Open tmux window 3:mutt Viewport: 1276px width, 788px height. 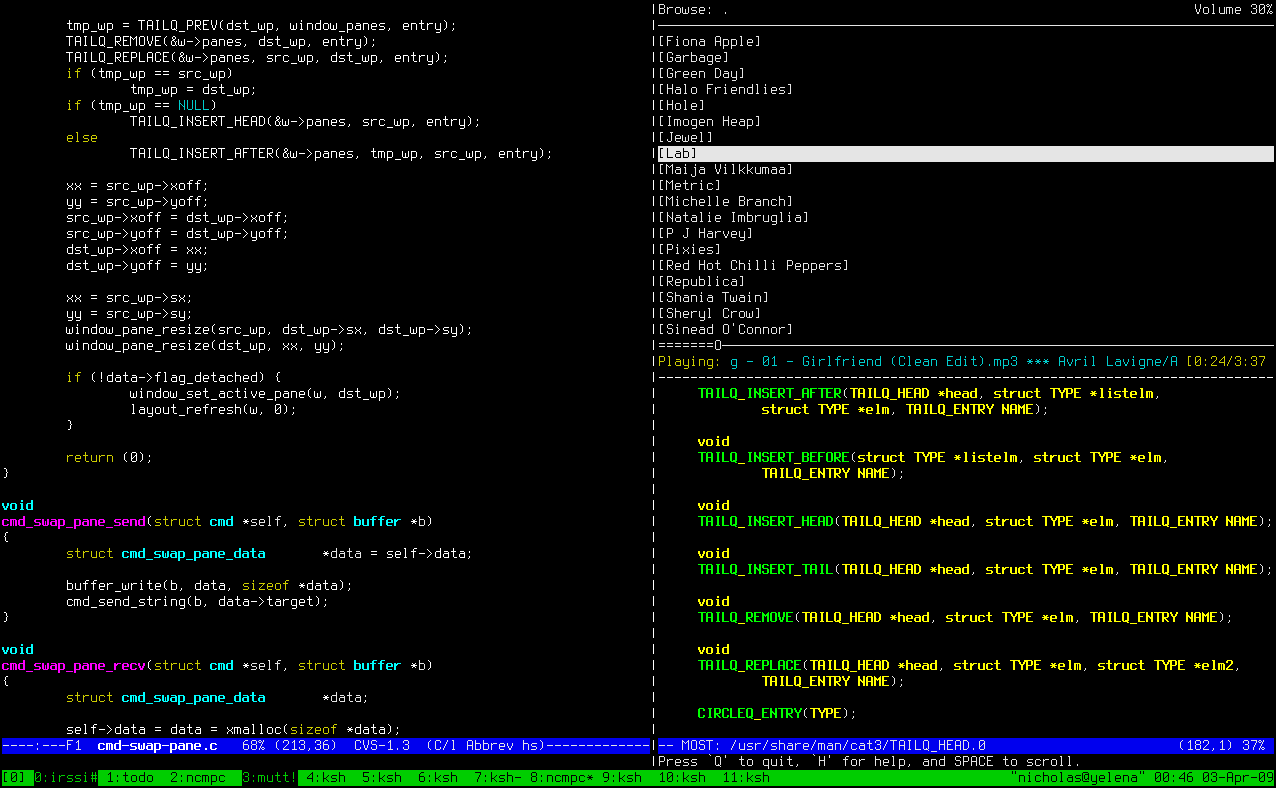tap(266, 777)
